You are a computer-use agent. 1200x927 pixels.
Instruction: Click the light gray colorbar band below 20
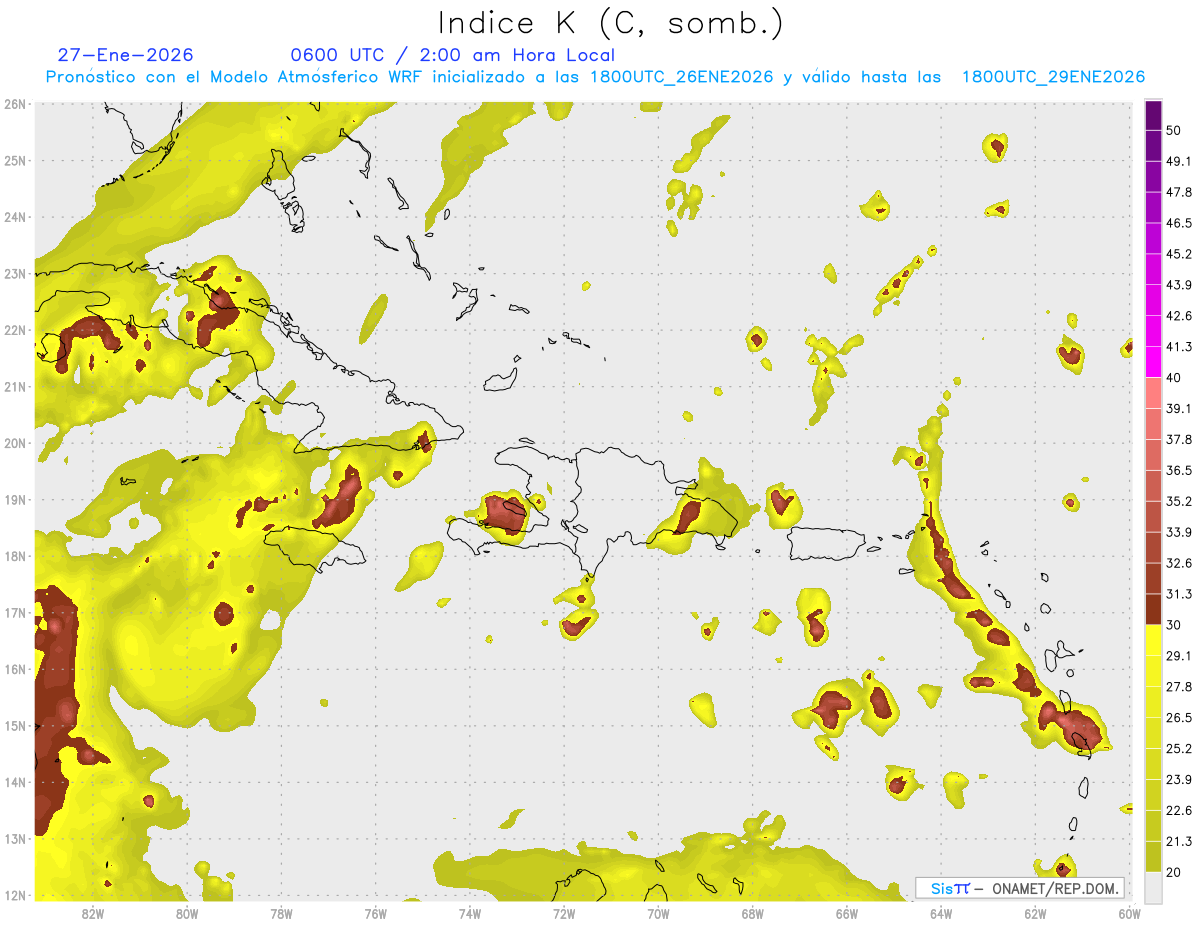click(1153, 886)
